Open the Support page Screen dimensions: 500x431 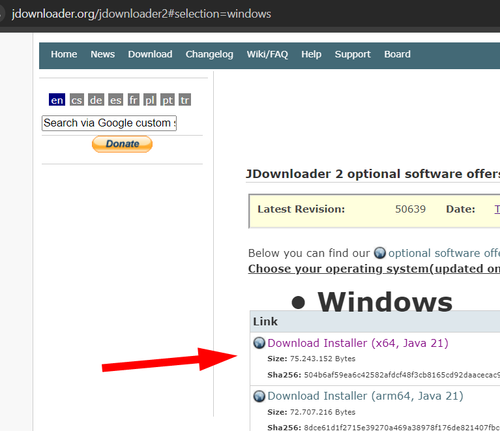pos(353,54)
